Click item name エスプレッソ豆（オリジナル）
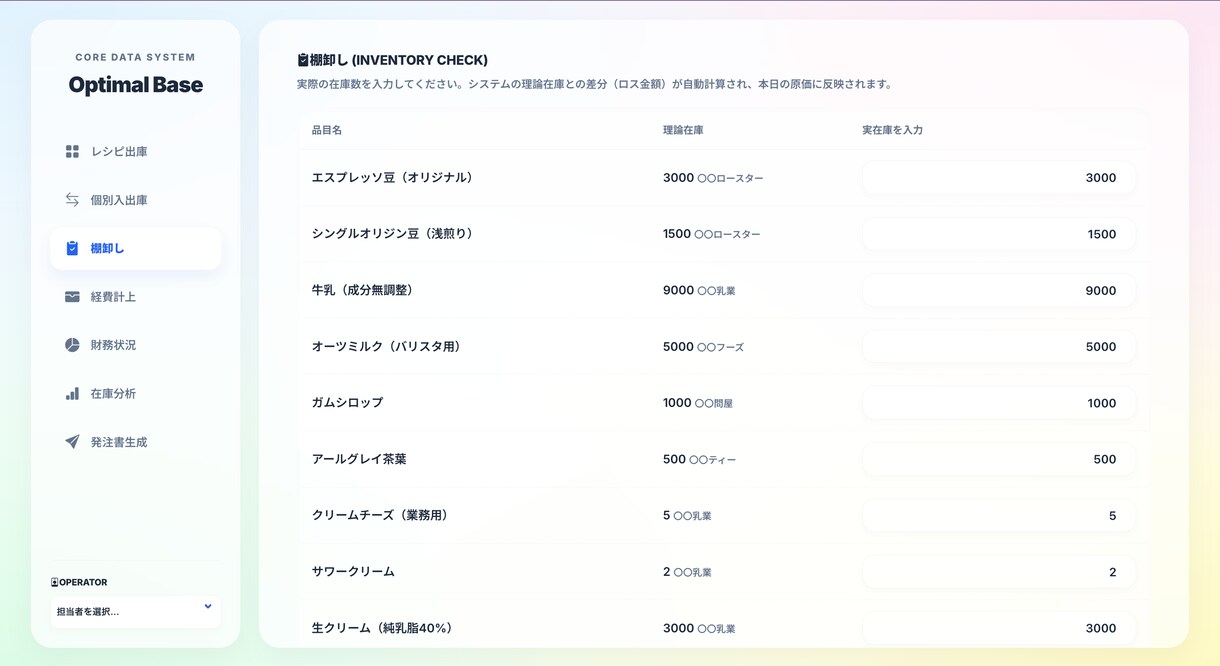Screen dimensions: 1220x666 tap(392, 178)
